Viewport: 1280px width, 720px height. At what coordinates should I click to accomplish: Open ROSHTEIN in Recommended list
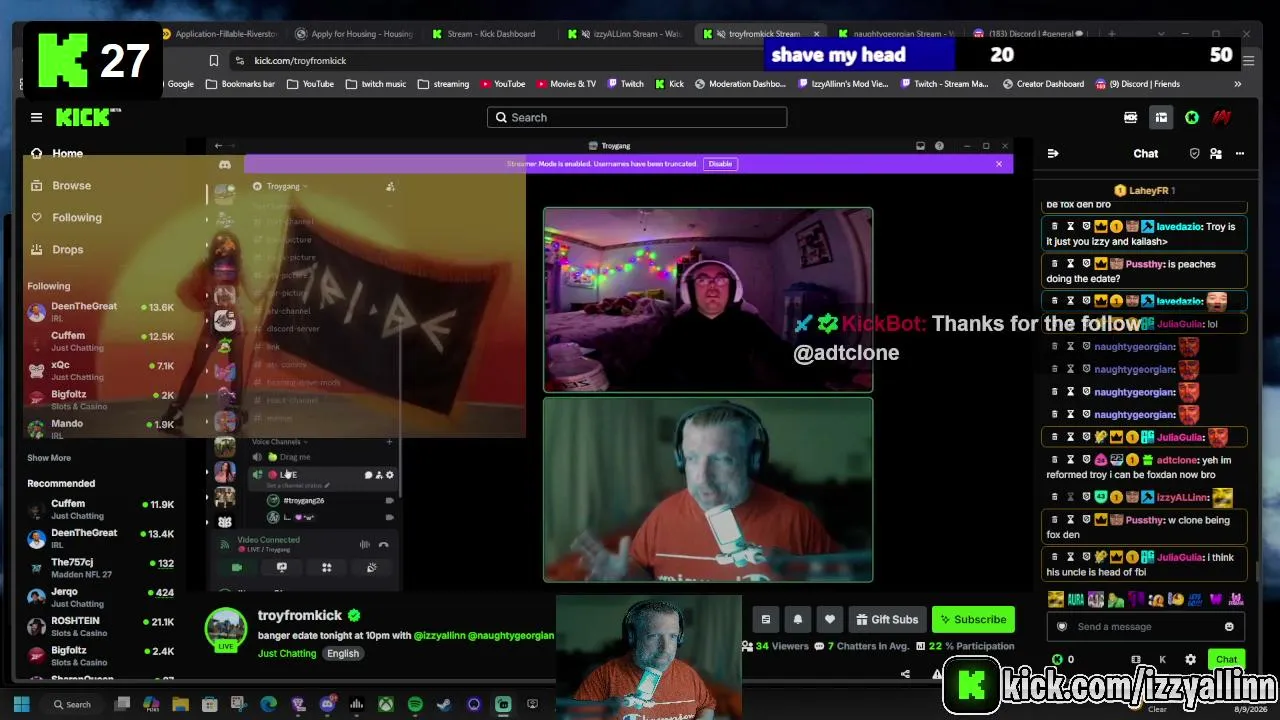tap(101, 626)
